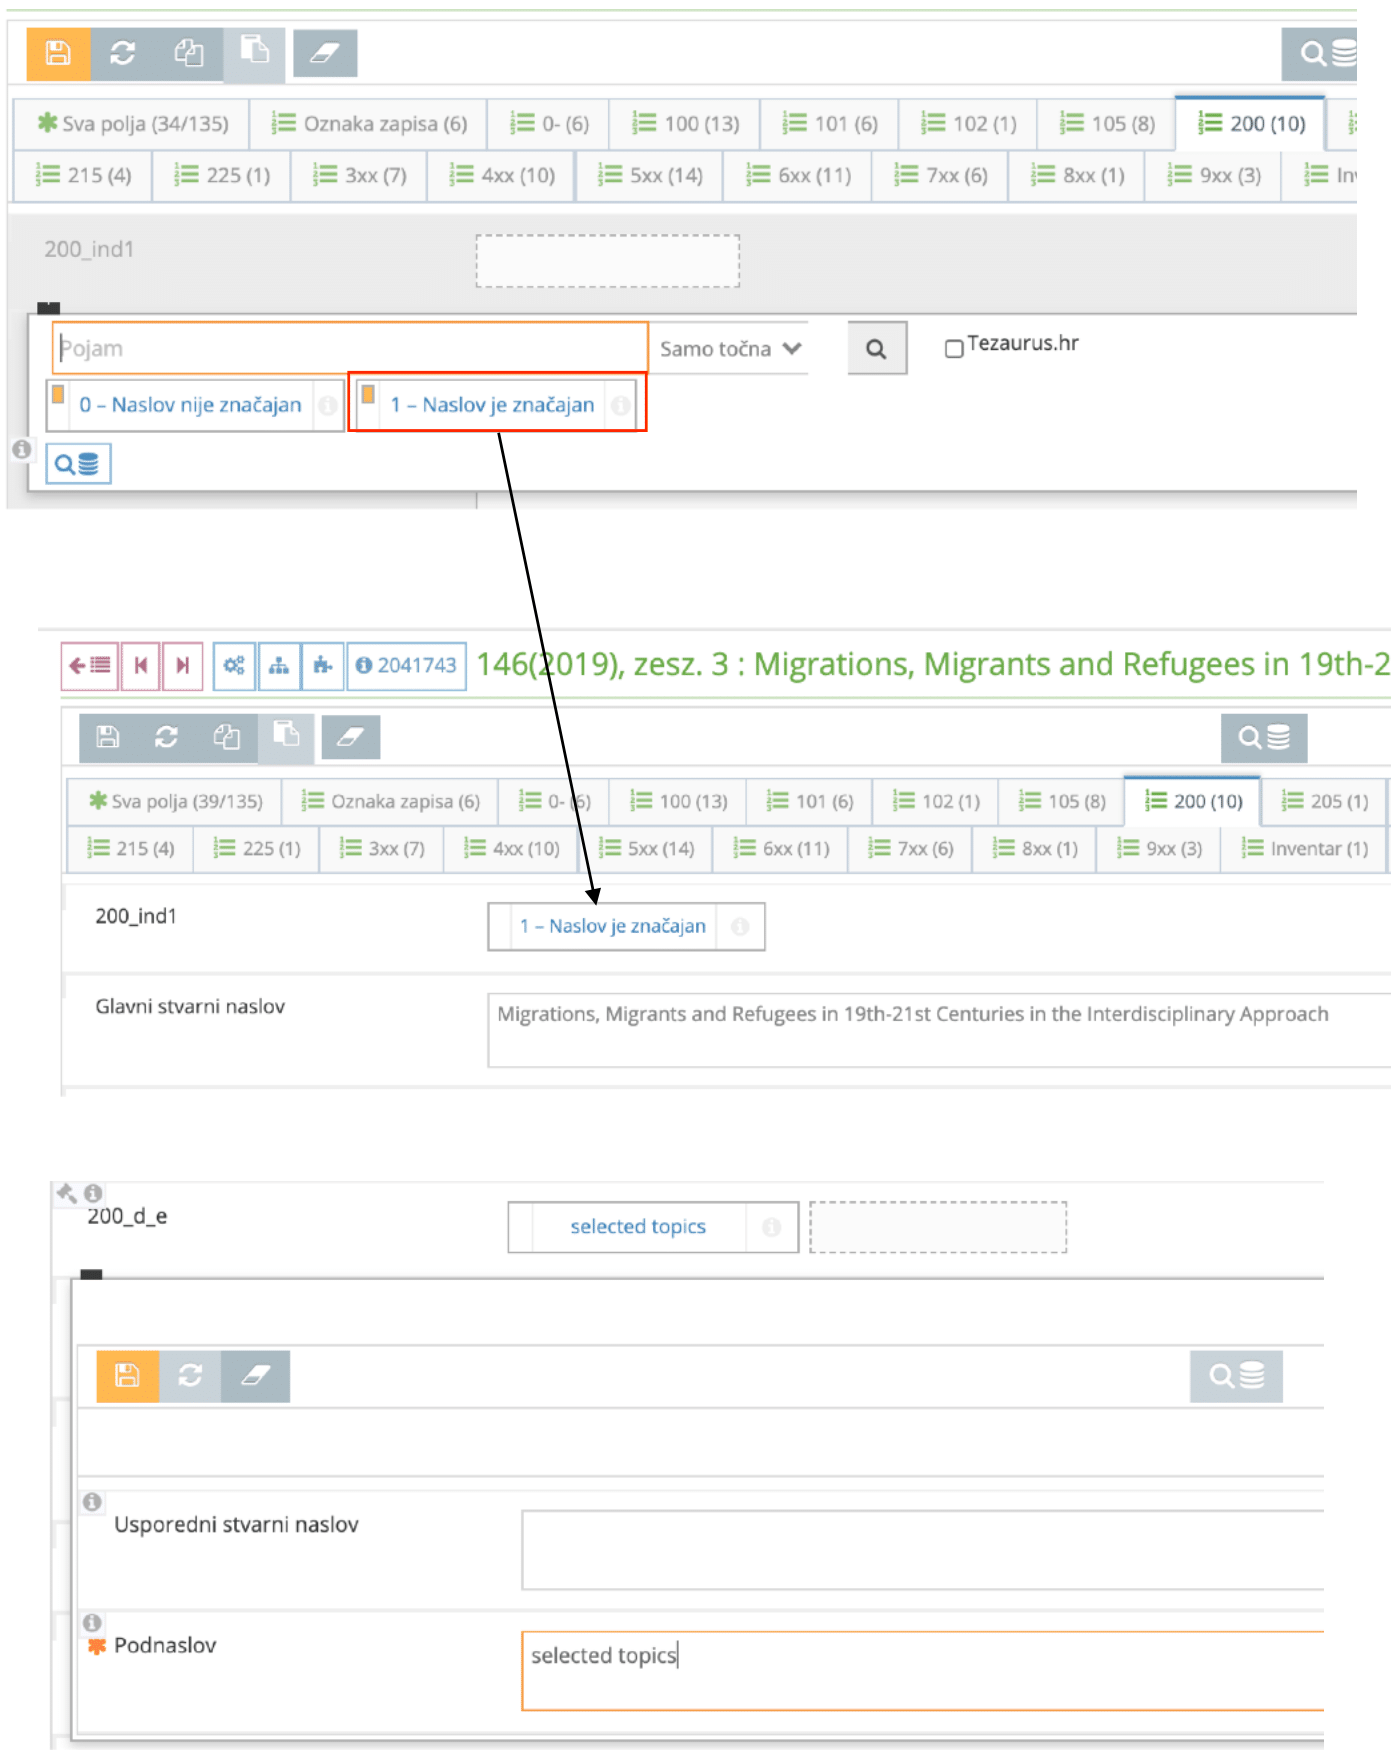Screen dimensions: 1395x1758
Task: Open the Samo točna dropdown
Action: tap(730, 349)
